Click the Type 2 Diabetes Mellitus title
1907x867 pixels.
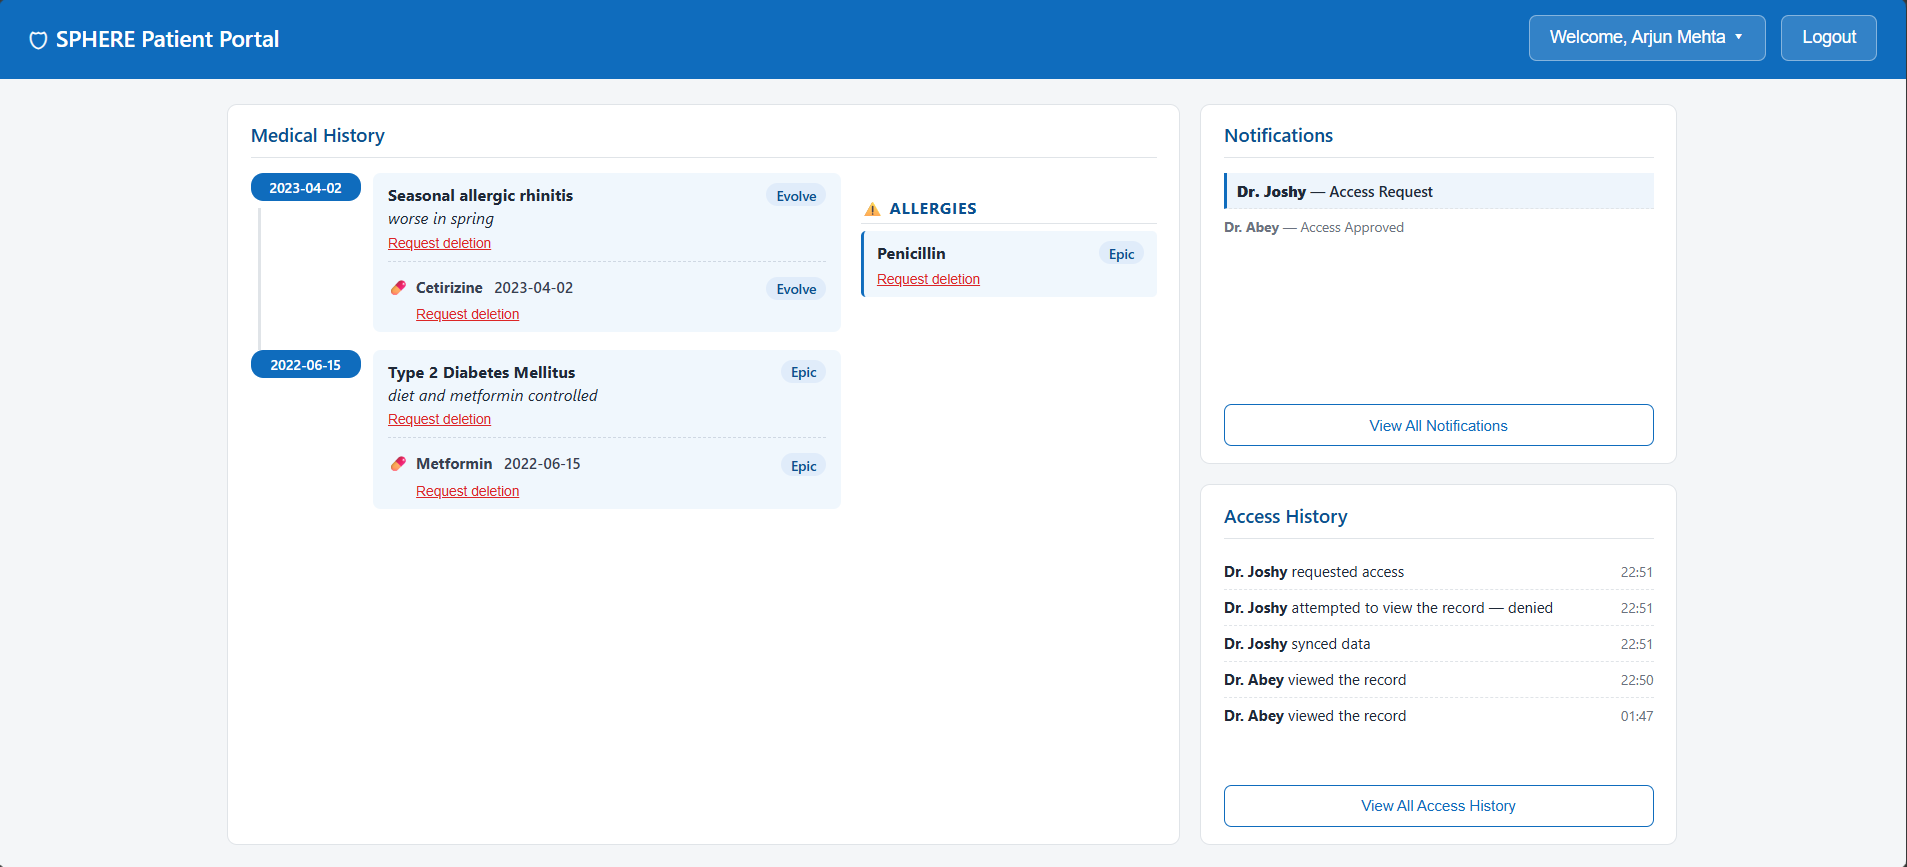pos(481,372)
